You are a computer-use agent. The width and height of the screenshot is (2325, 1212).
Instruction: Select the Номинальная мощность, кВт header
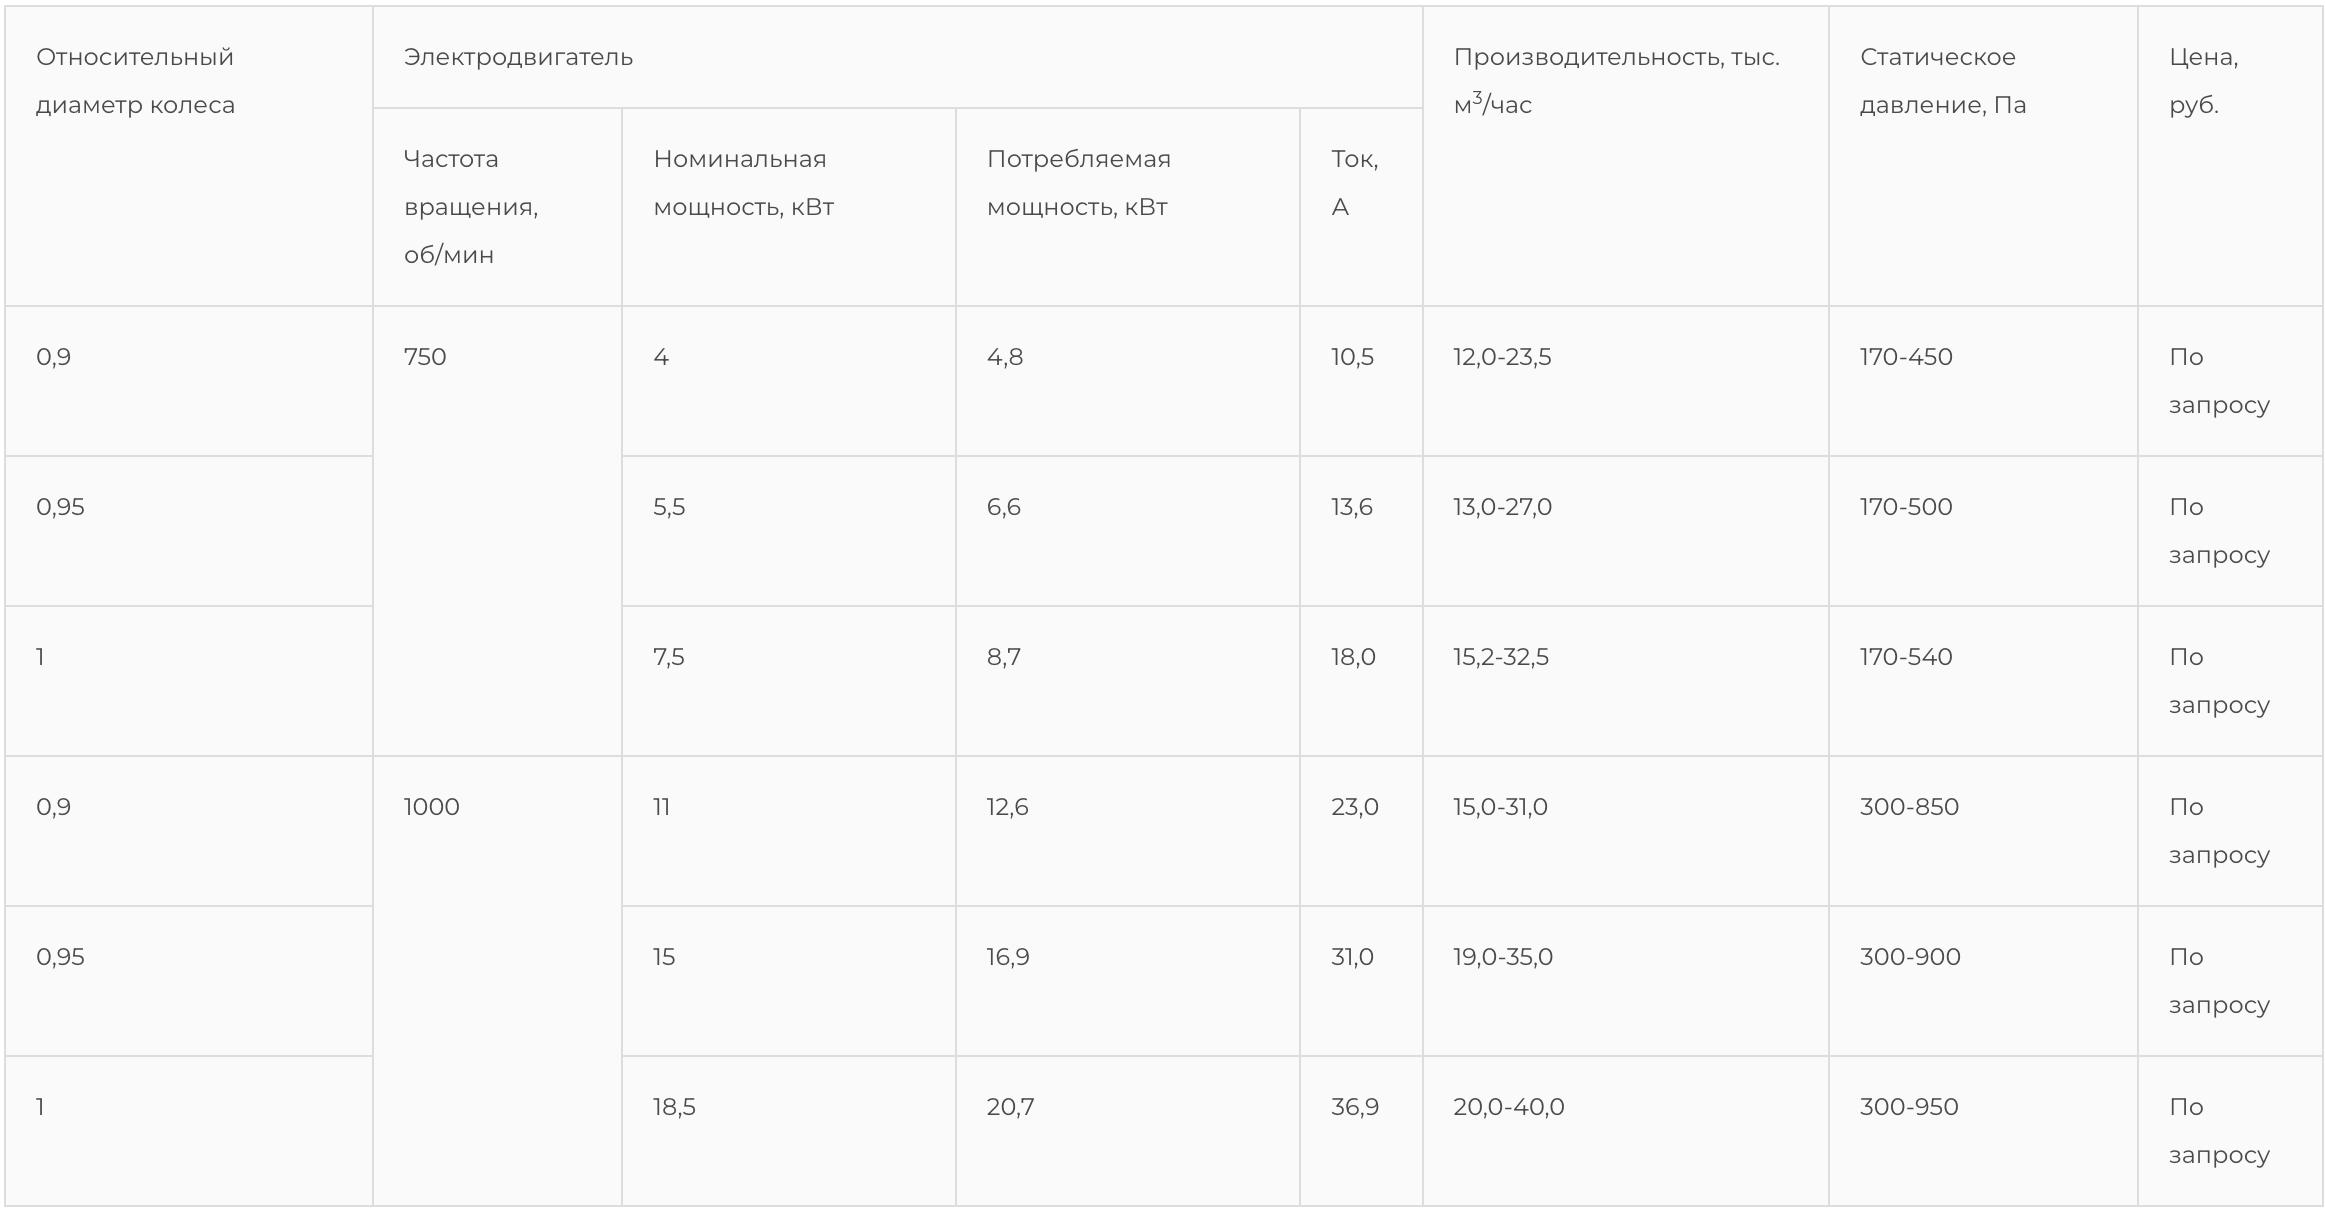(743, 183)
